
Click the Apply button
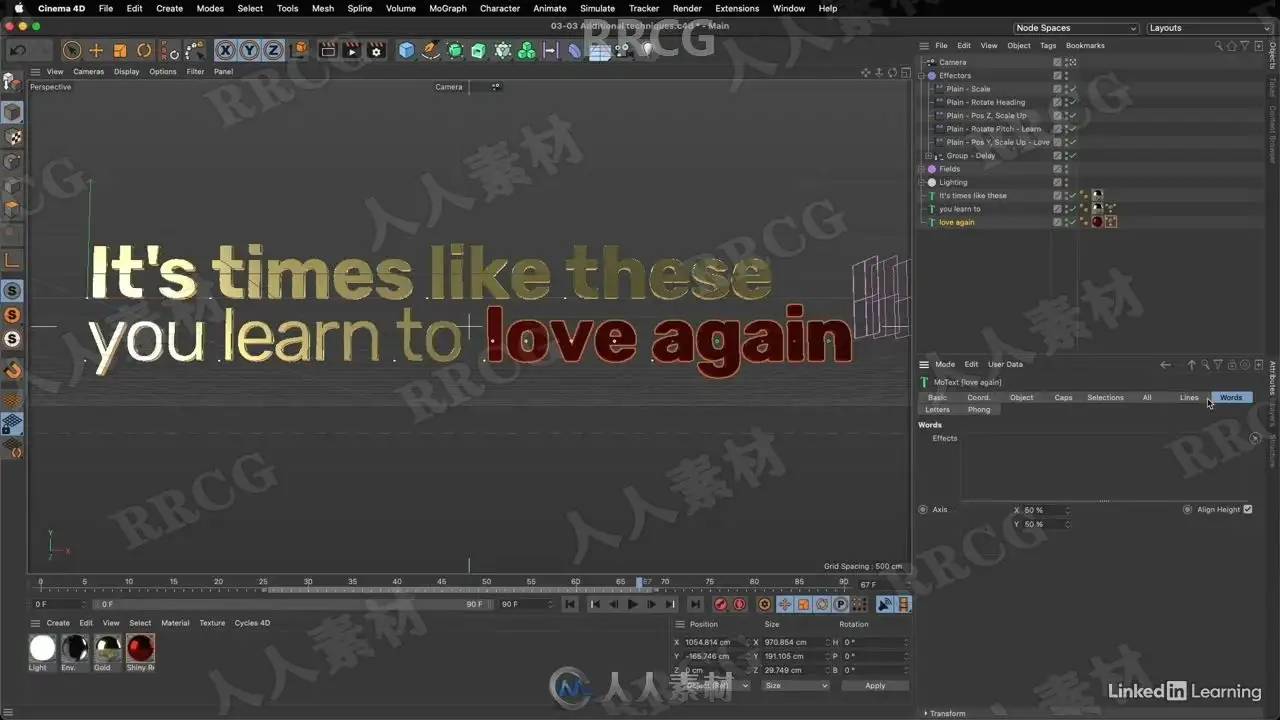pos(875,686)
